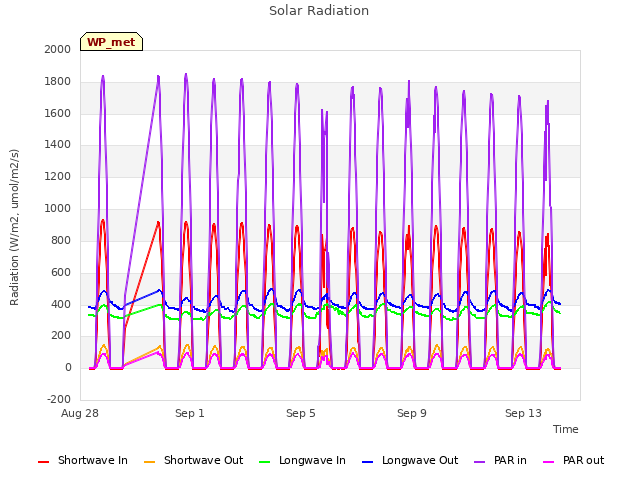Click the WP_met label badge

[x=111, y=42]
